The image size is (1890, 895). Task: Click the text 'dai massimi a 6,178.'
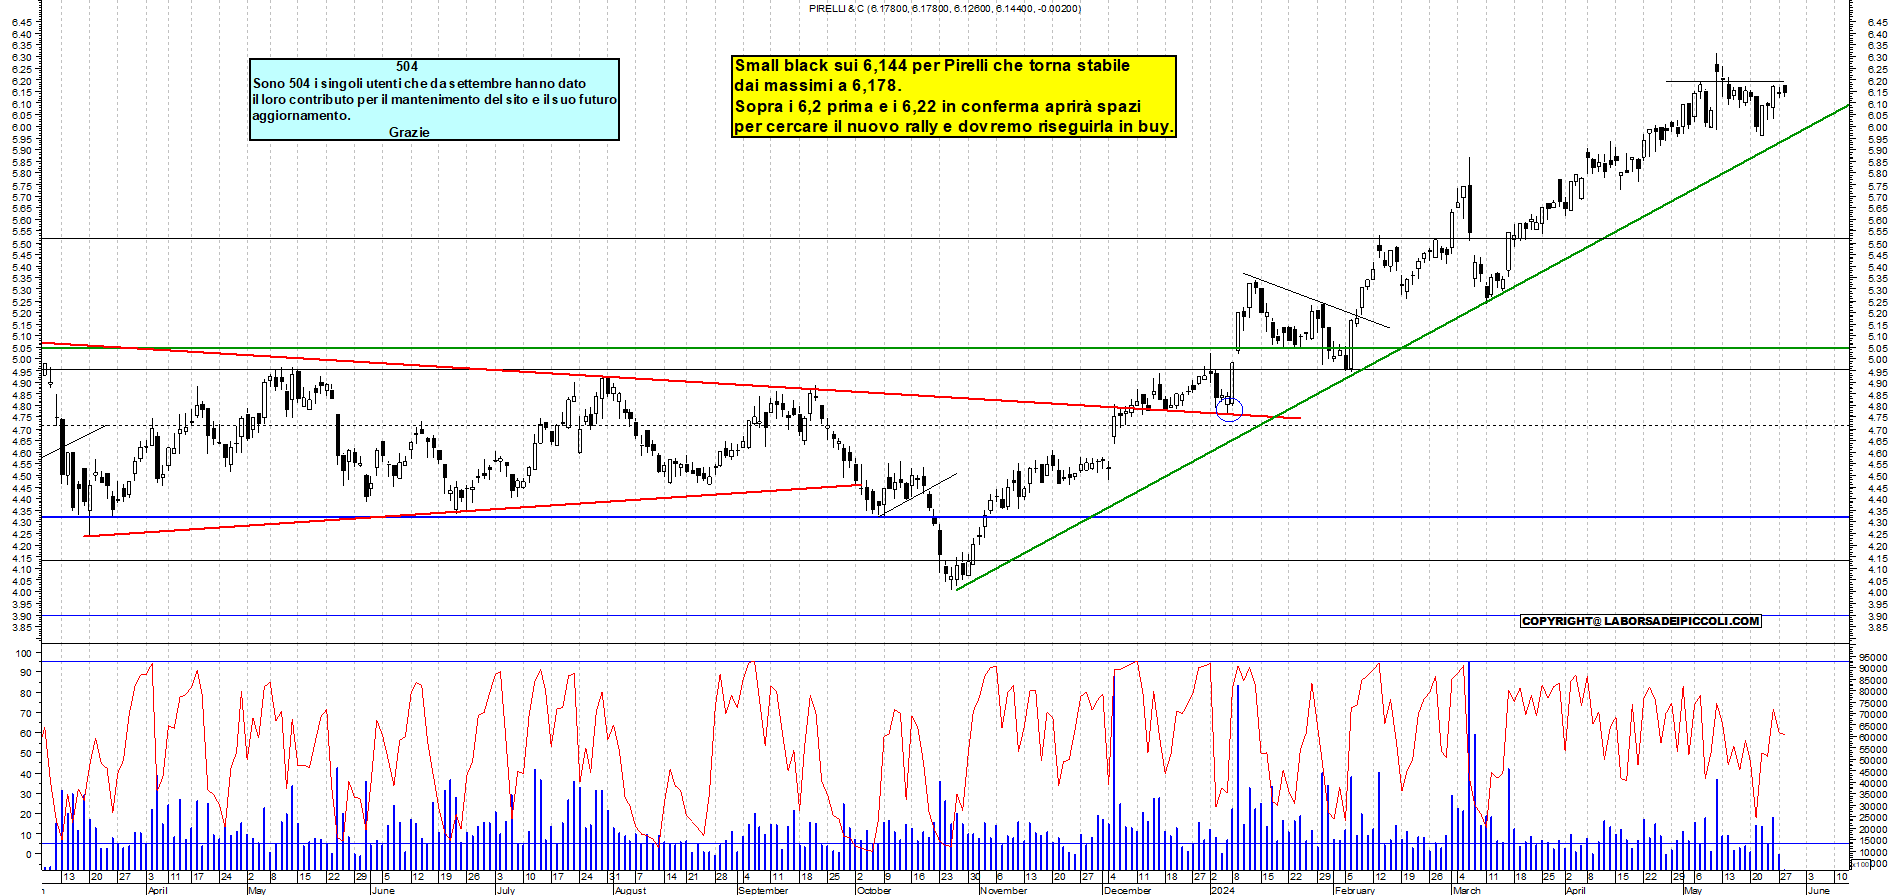click(x=818, y=86)
